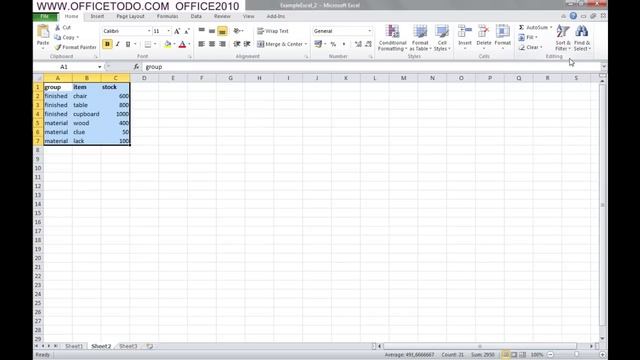This screenshot has height=360, width=640.
Task: Click Wrap Text
Action: (273, 31)
